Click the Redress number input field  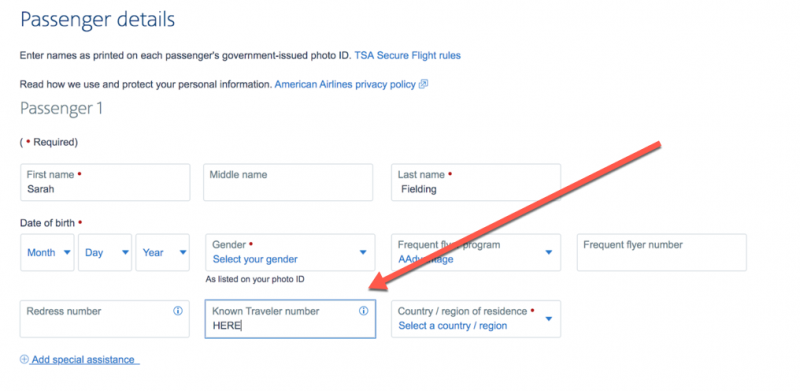[105, 319]
